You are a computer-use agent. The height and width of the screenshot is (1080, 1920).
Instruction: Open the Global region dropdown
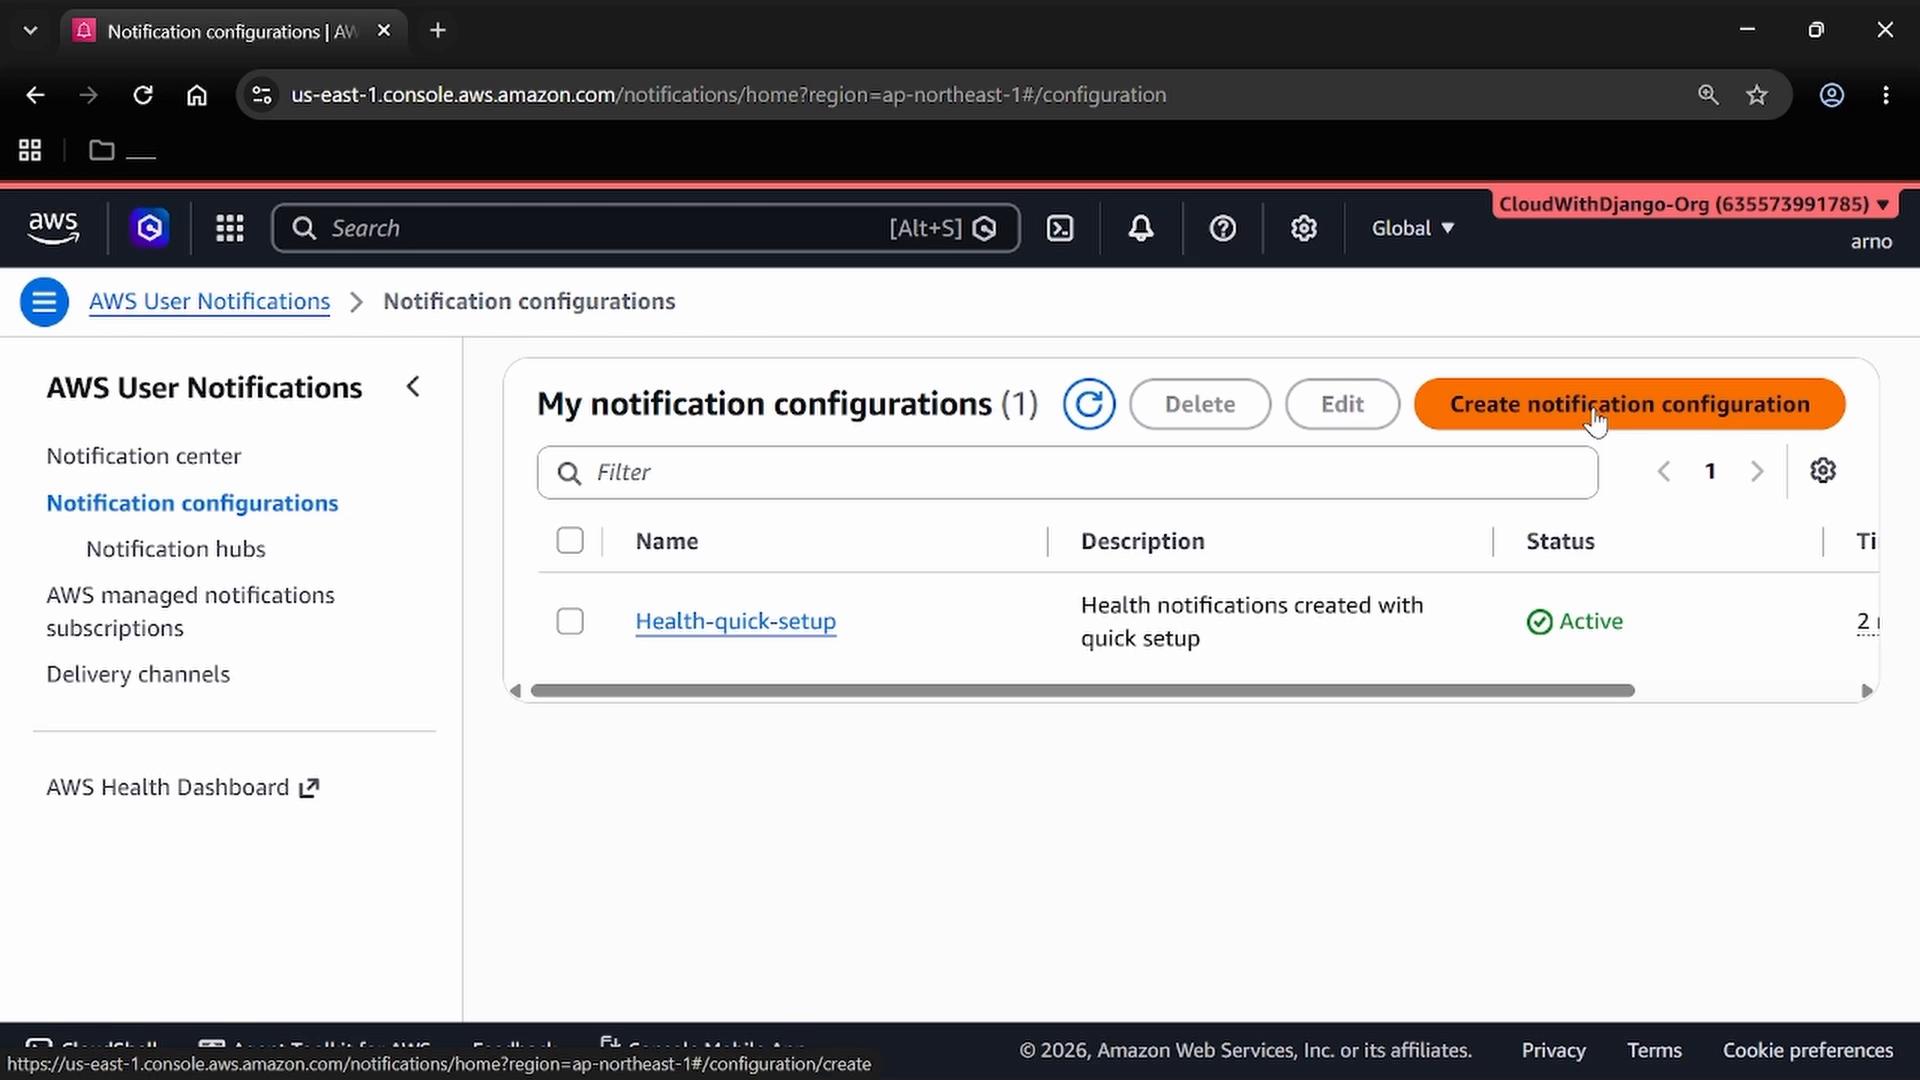pos(1412,228)
